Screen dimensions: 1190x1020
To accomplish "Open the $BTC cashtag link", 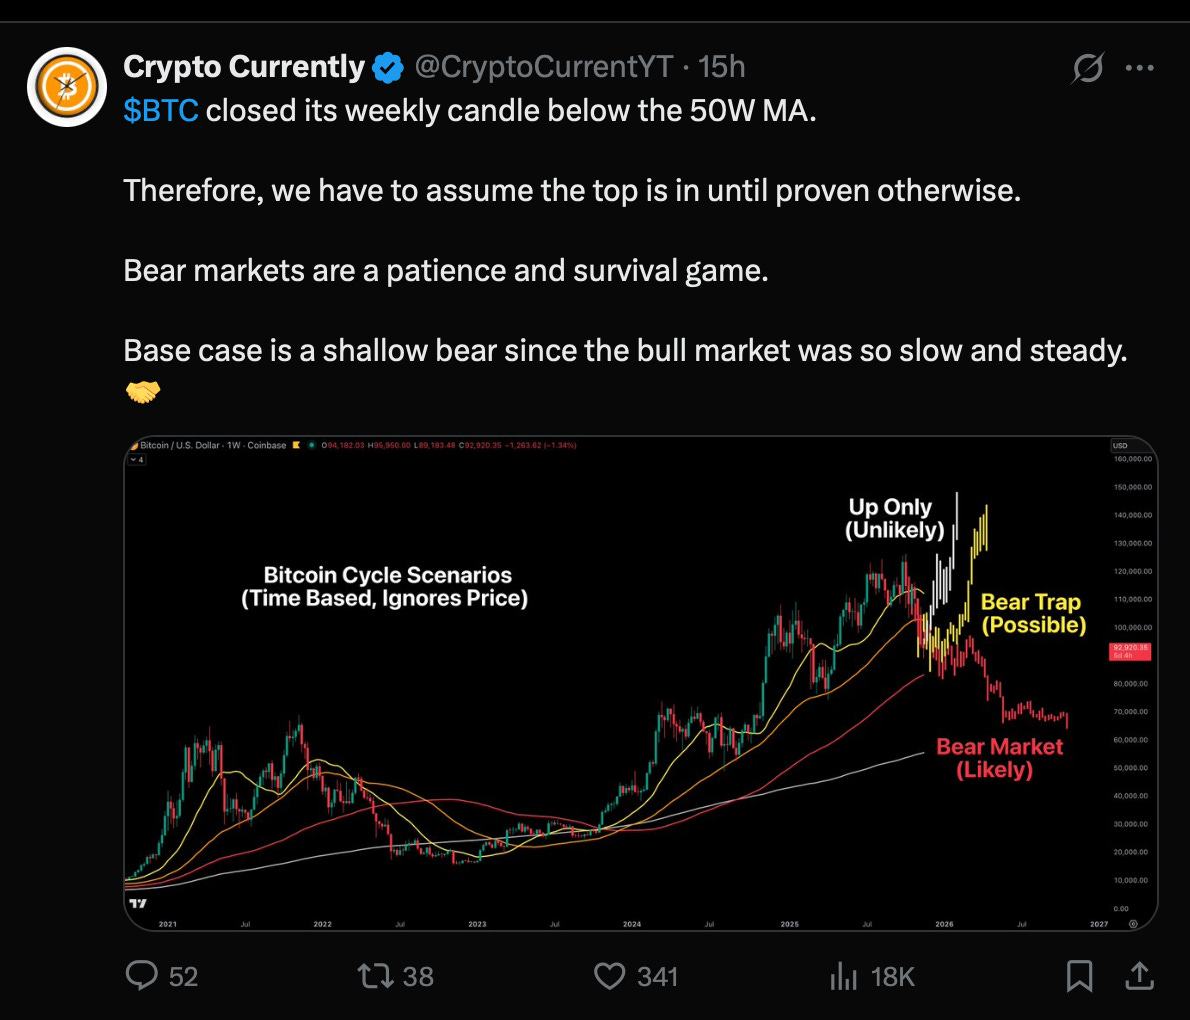I will coord(158,110).
